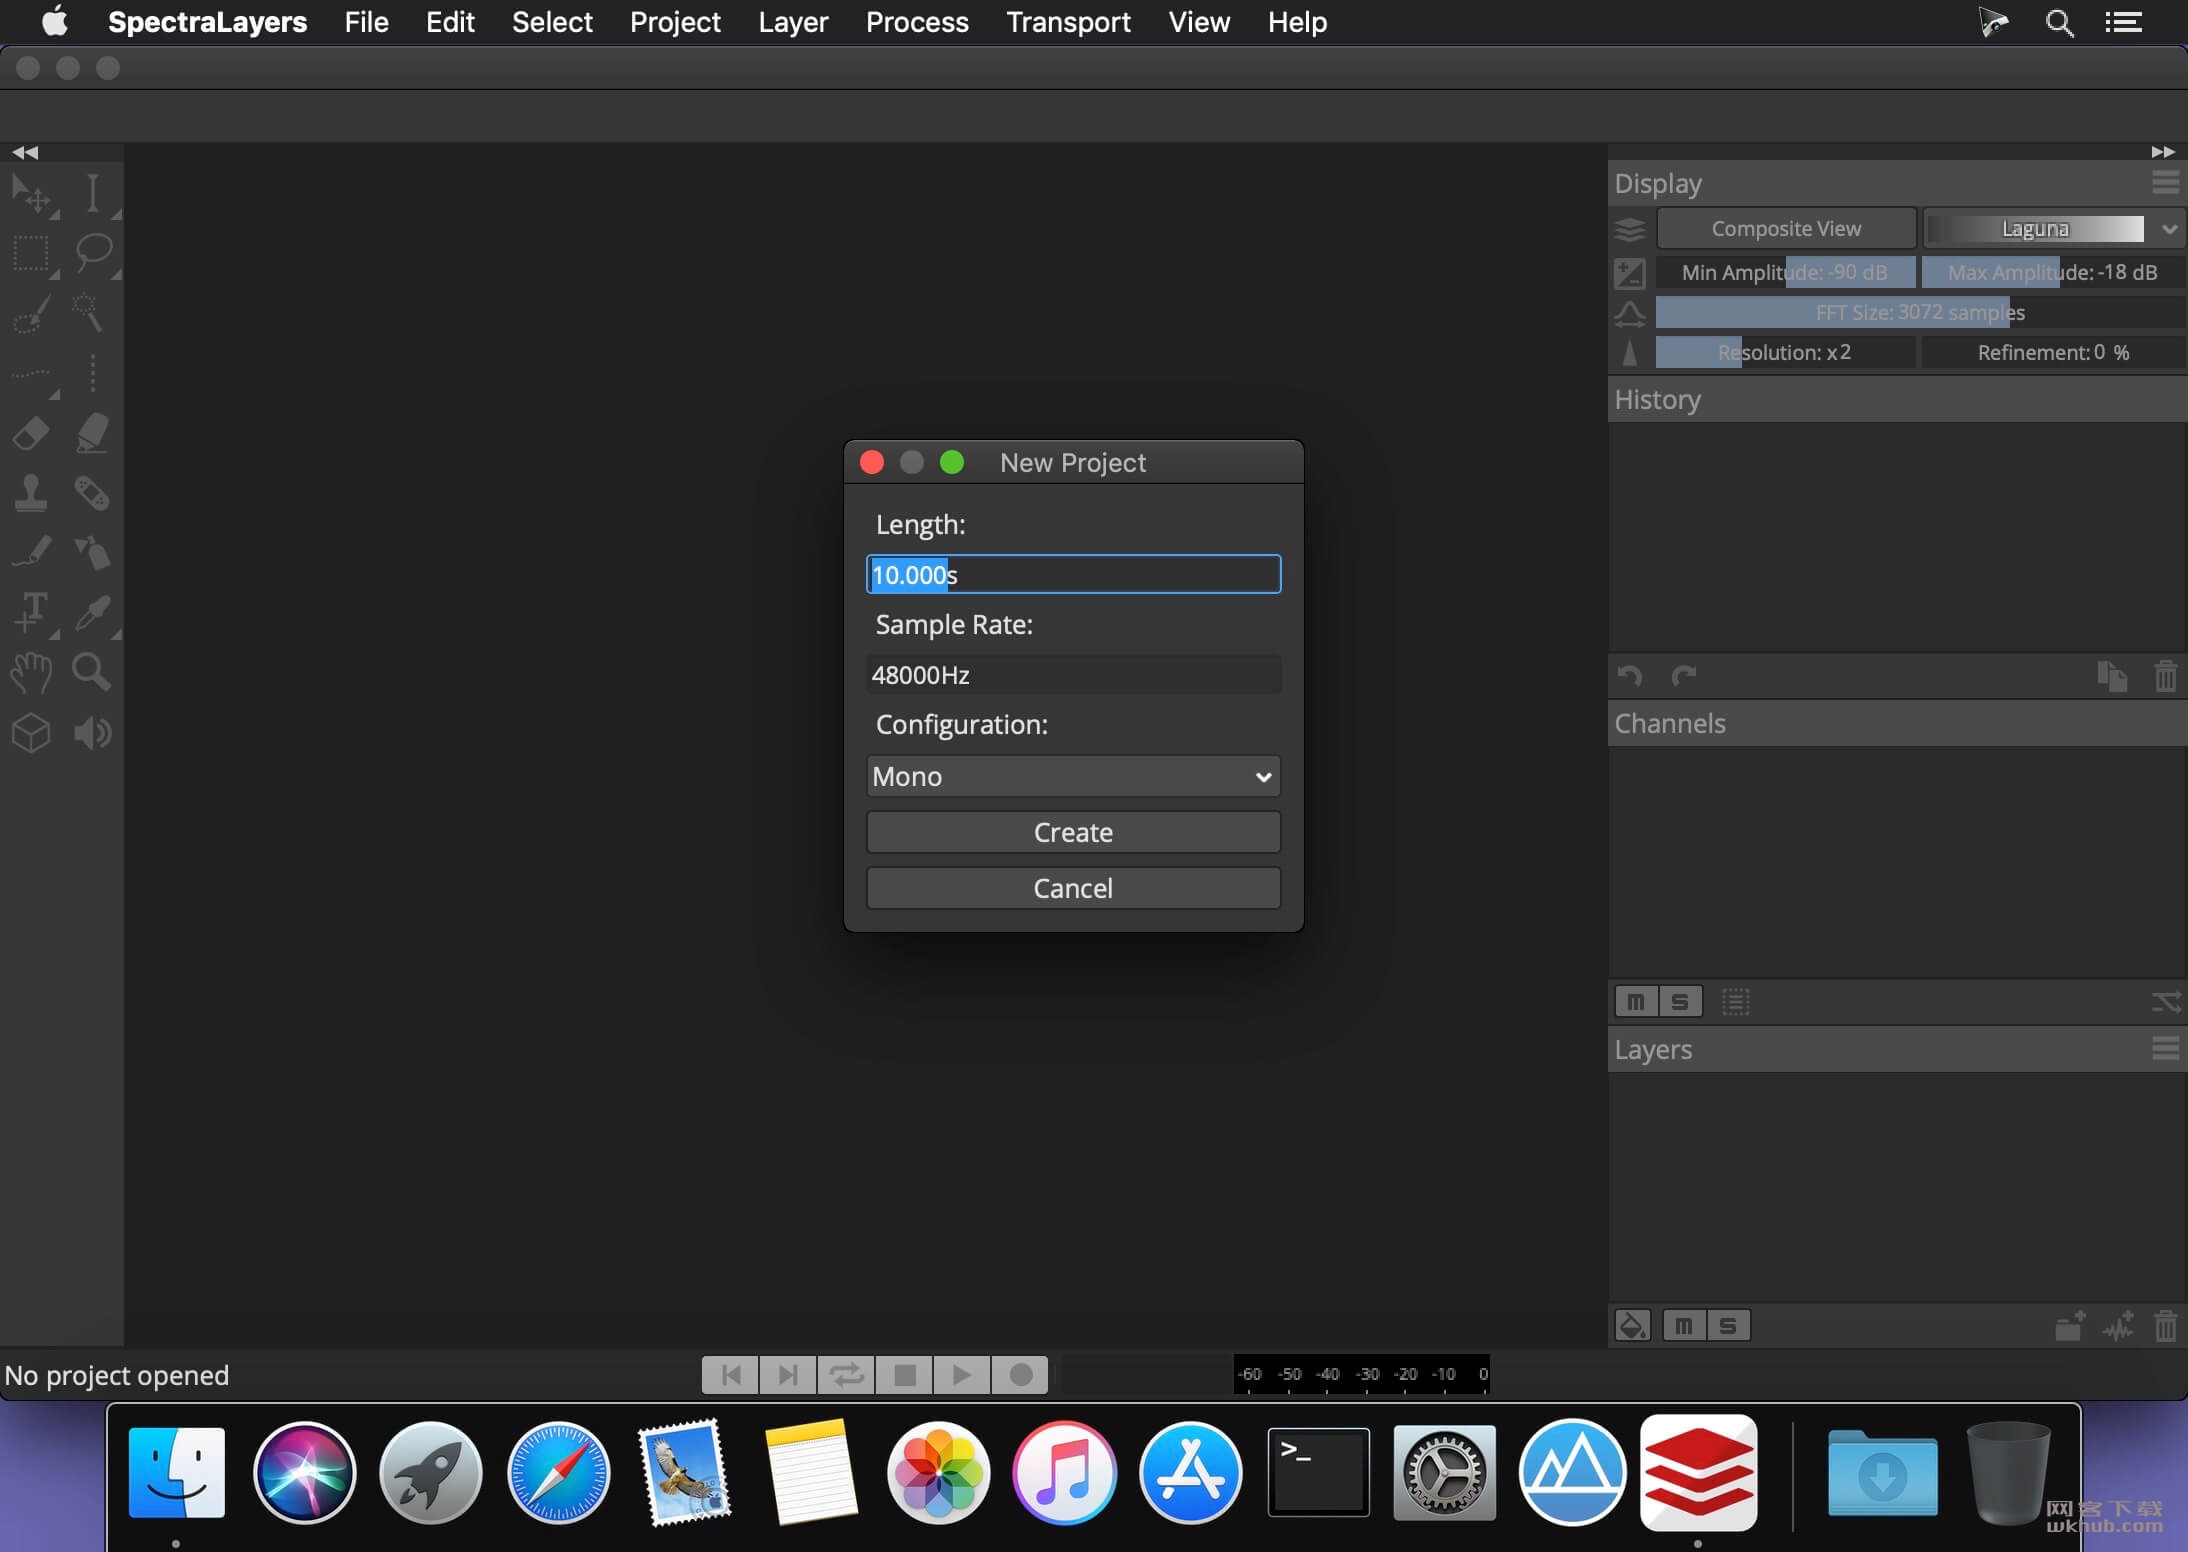
Task: Open the File menu
Action: pyautogui.click(x=366, y=22)
